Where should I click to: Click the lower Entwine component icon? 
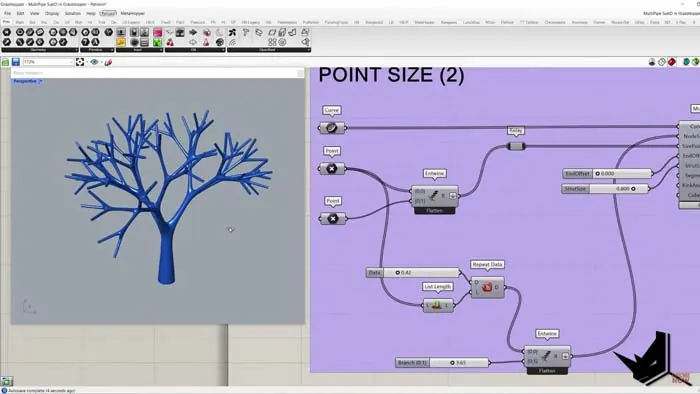pyautogui.click(x=546, y=356)
